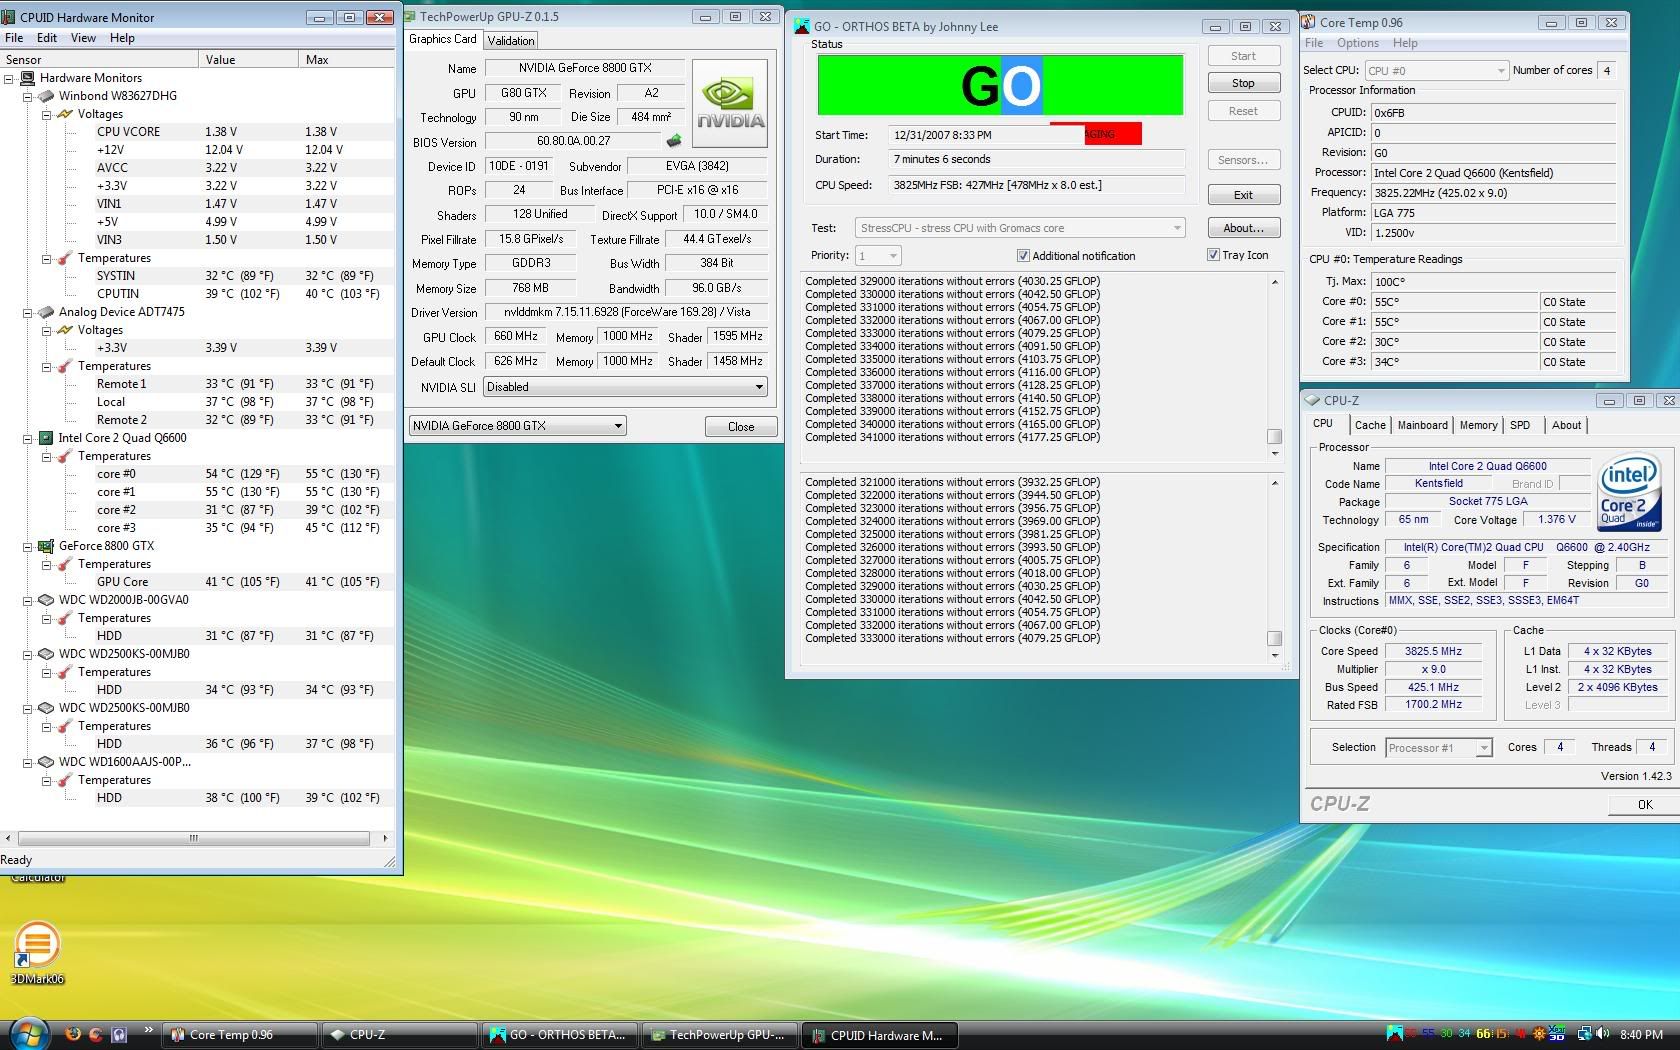Click the lower ORTHOS log scrollbar thumb
The width and height of the screenshot is (1680, 1050).
(1274, 638)
